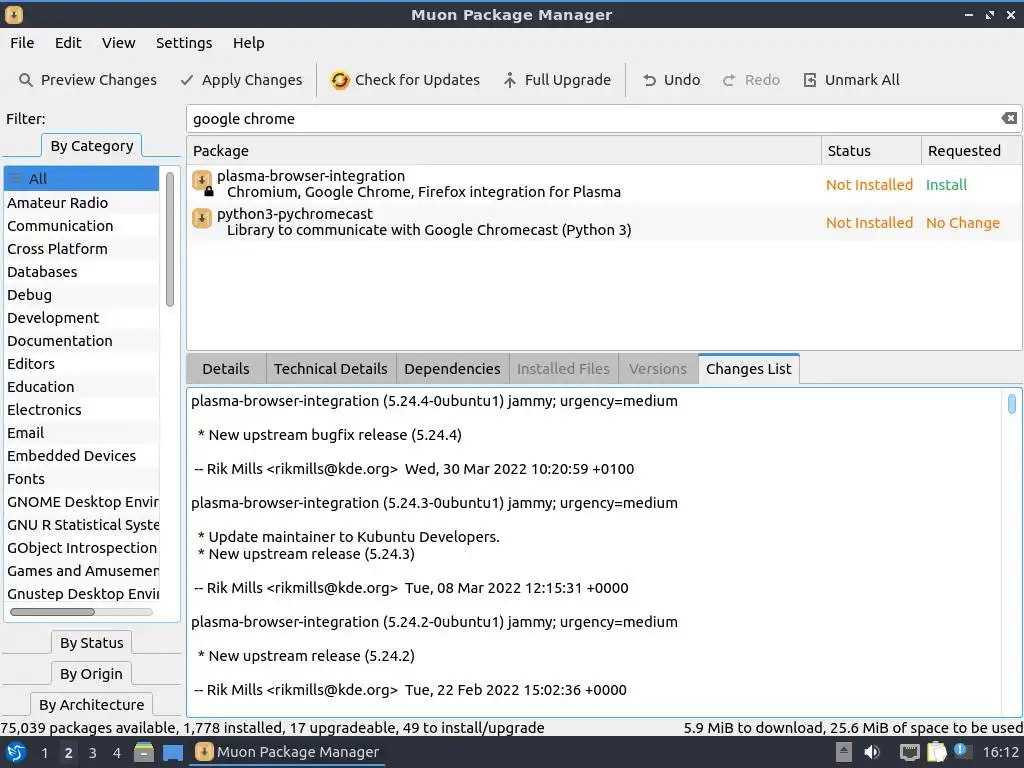This screenshot has height=768, width=1024.
Task: Clear the search field with the backspace icon
Action: pos(1009,118)
